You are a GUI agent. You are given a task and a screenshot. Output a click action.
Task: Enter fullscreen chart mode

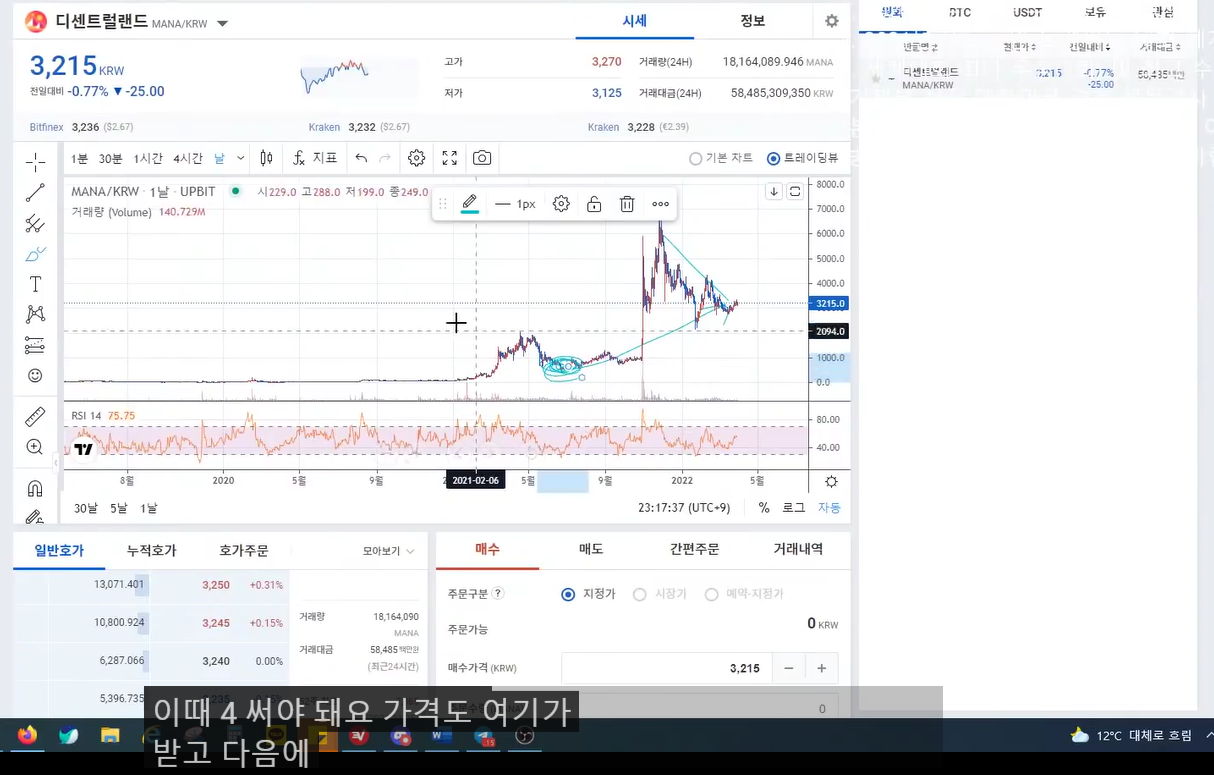point(450,158)
